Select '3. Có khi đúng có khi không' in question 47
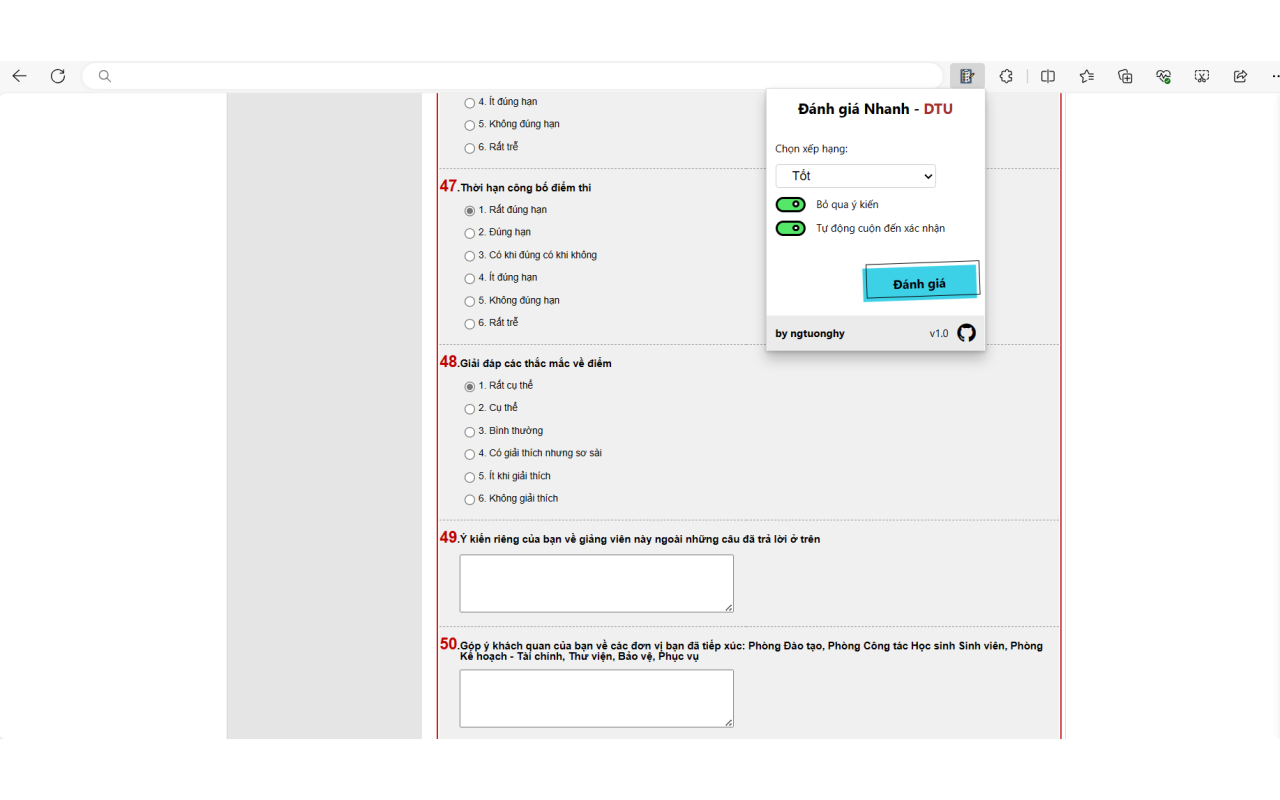1280x800 pixels. [x=470, y=256]
